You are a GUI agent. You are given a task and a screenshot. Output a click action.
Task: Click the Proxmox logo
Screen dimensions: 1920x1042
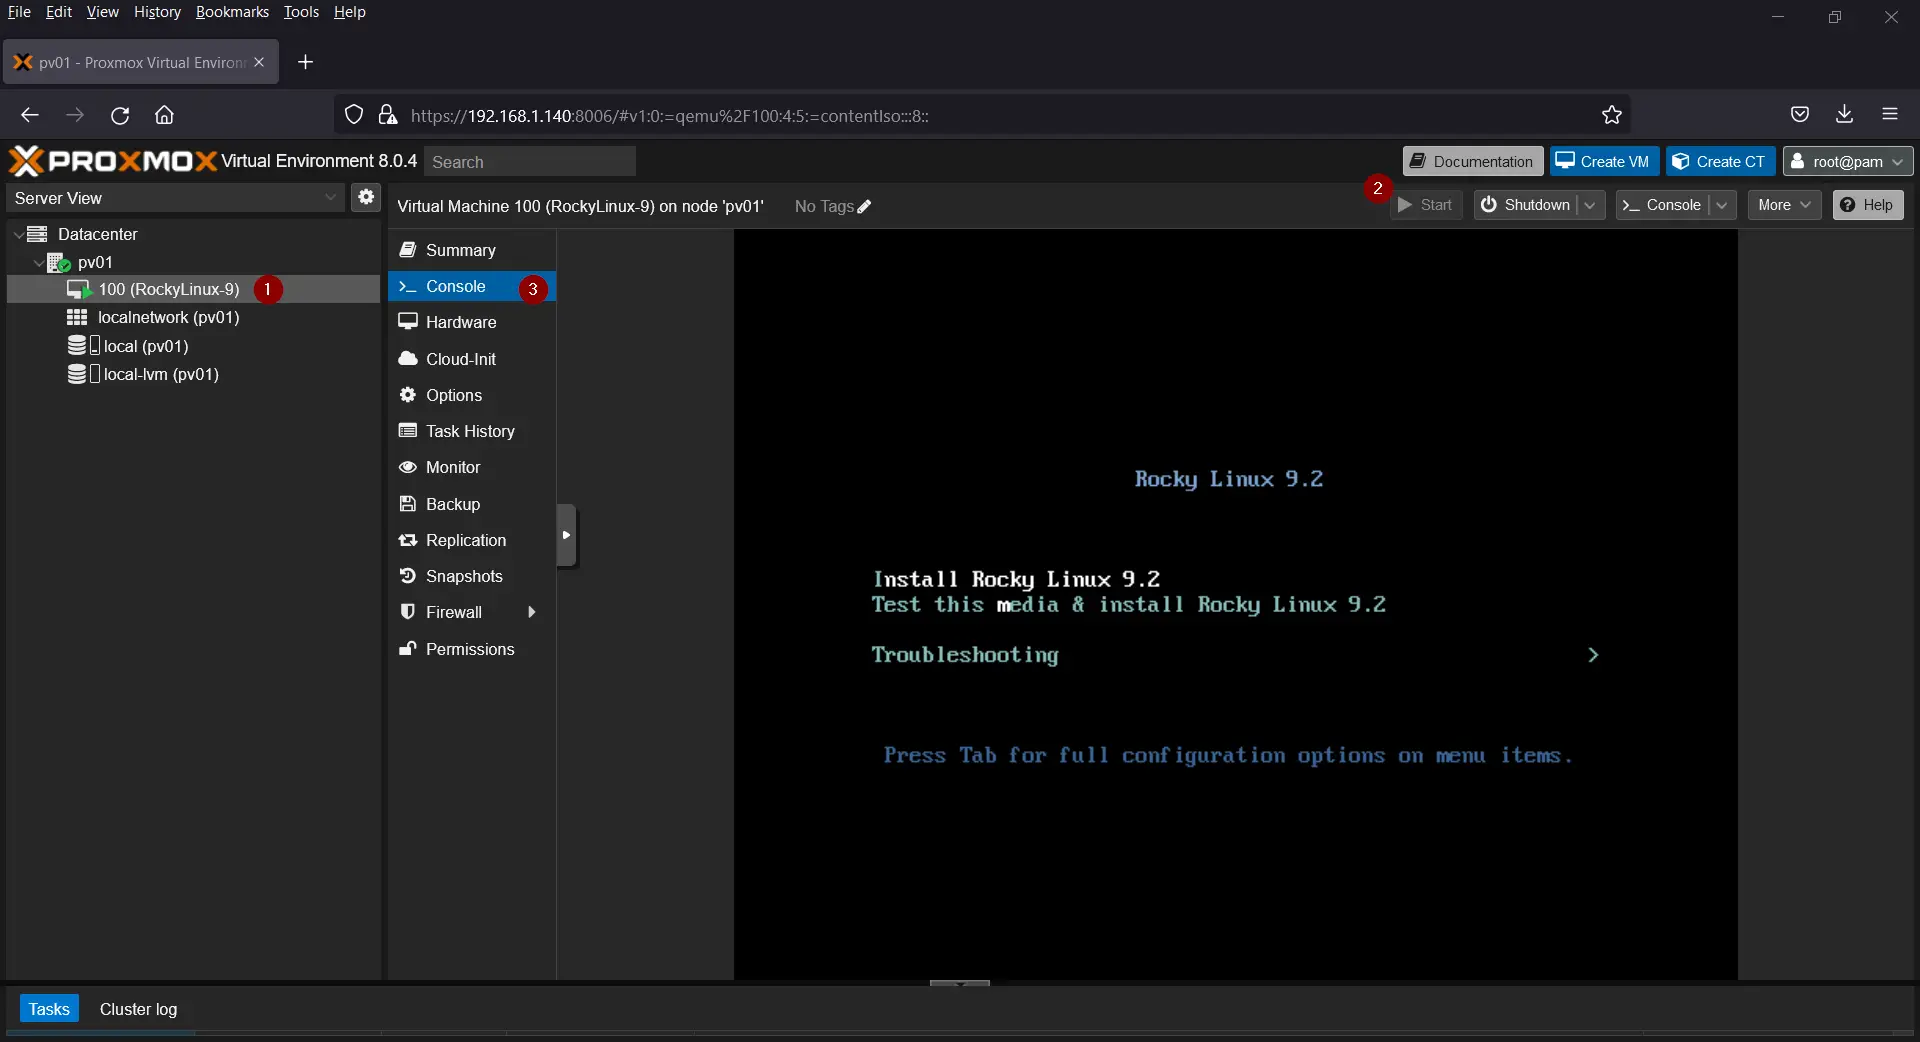click(112, 161)
